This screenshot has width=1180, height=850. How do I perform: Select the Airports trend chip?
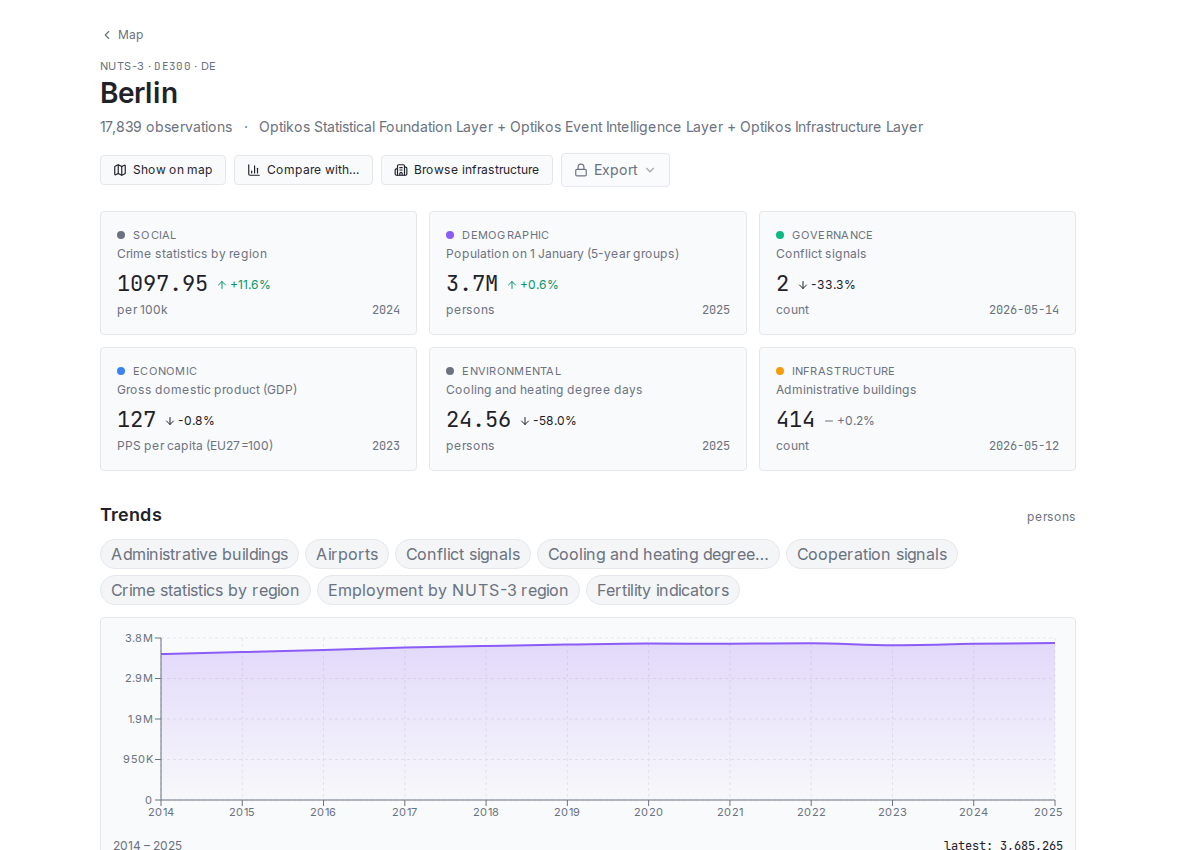tap(347, 554)
